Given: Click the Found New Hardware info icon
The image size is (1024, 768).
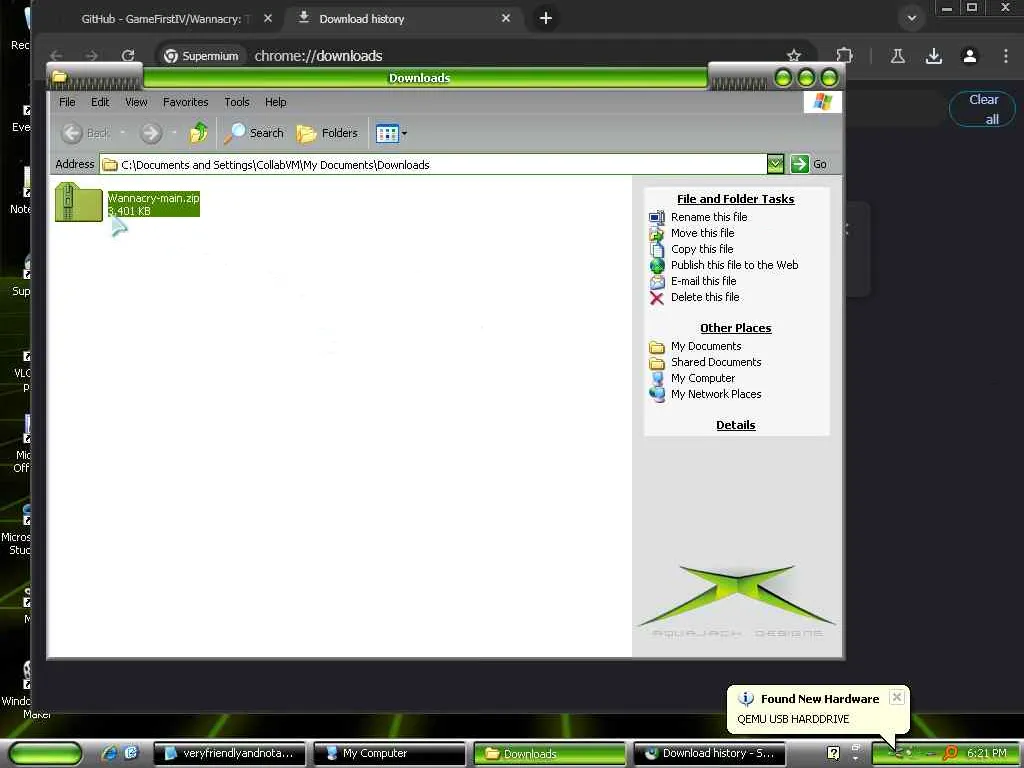Looking at the screenshot, I should click(x=746, y=699).
